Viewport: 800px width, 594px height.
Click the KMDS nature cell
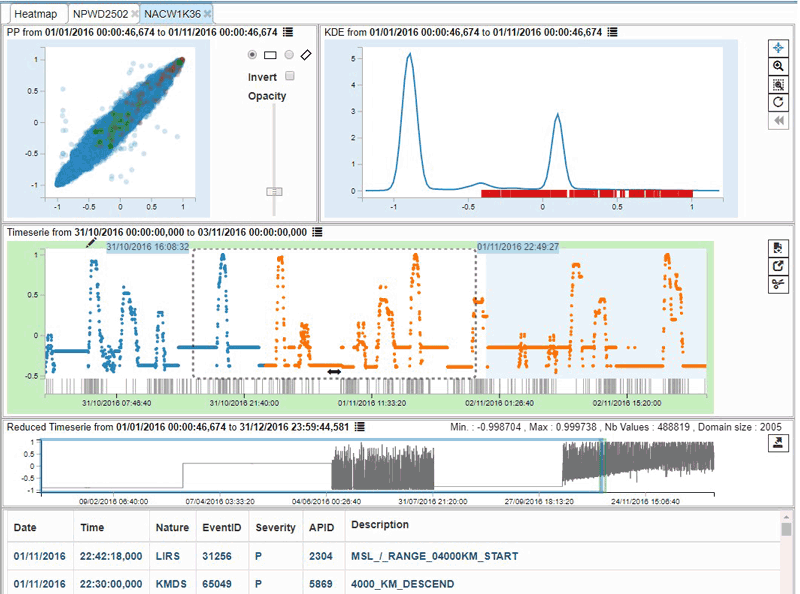click(x=171, y=584)
